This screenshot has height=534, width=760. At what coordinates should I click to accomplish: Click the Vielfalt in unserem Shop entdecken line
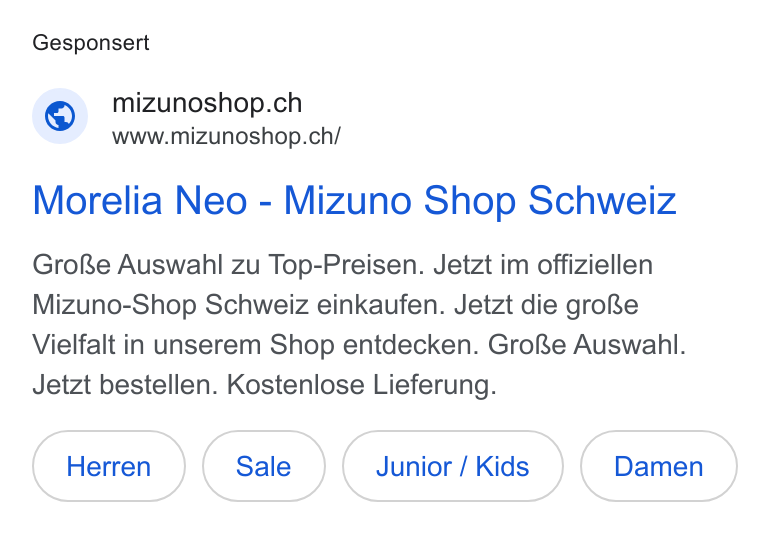[256, 345]
